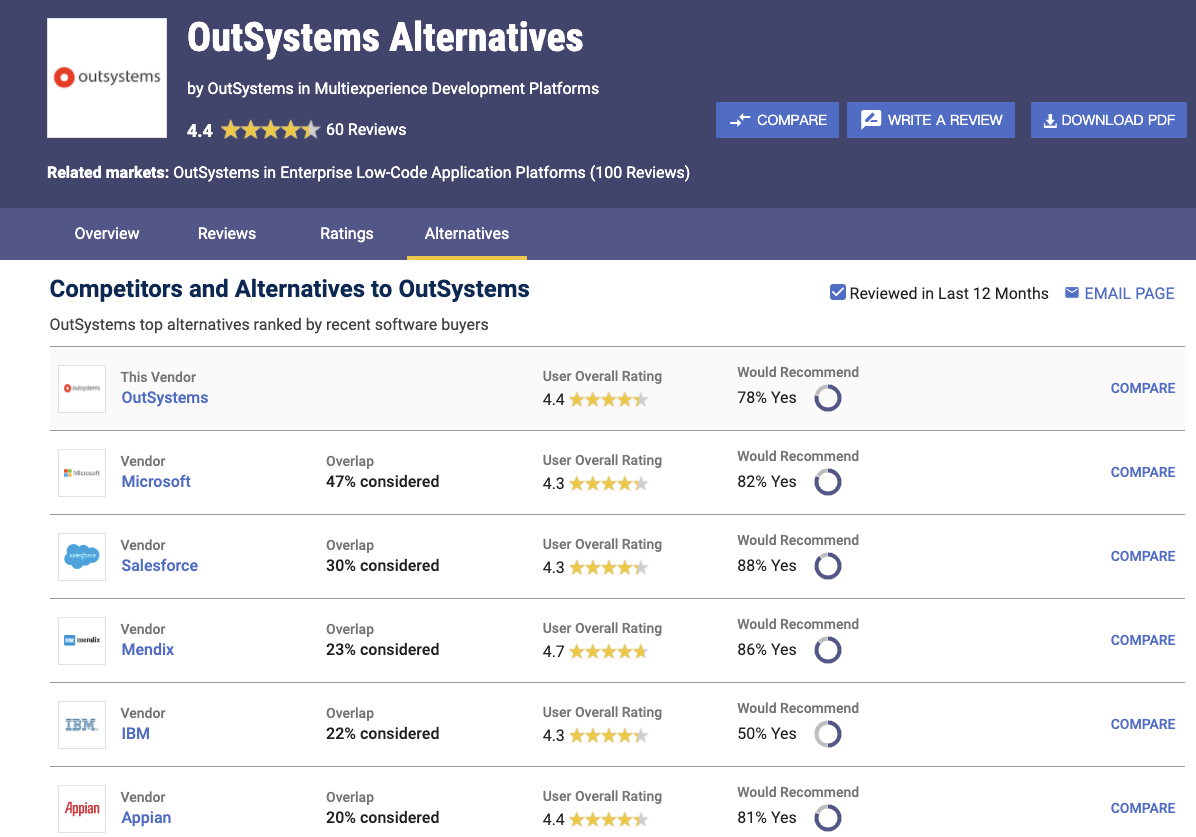Click the small OutSystems logo in vendor row
This screenshot has width=1196, height=837.
click(82, 388)
